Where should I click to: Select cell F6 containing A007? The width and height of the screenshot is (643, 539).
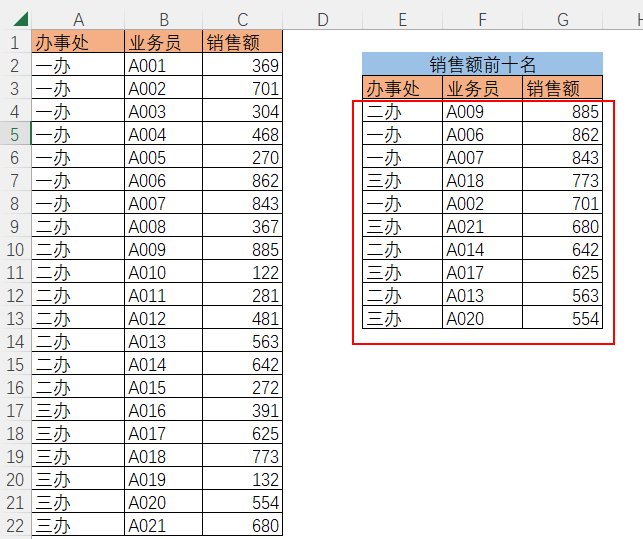tap(482, 157)
